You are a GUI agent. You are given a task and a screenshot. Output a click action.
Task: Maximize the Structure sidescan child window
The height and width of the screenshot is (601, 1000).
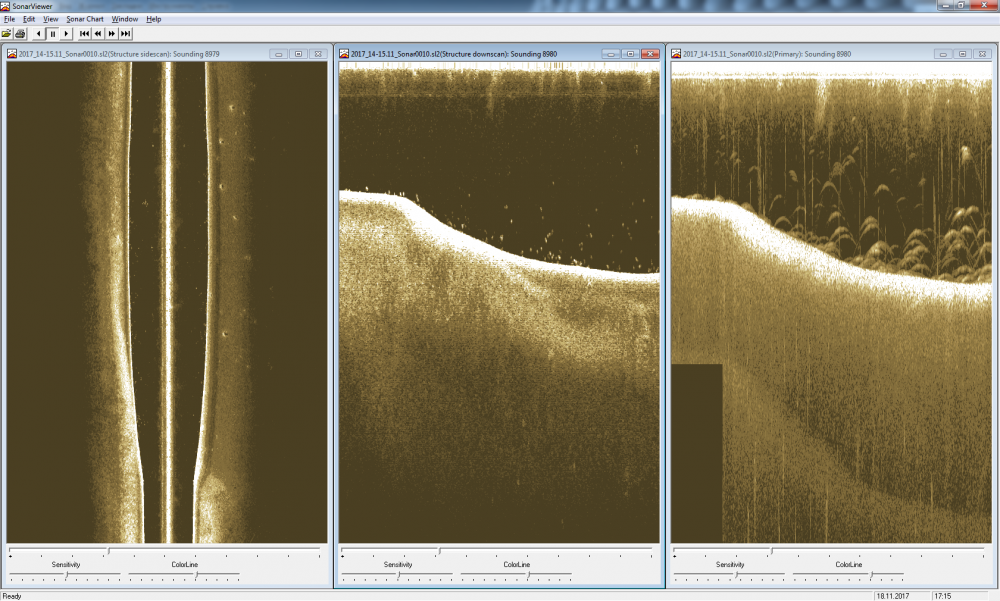pyautogui.click(x=298, y=54)
